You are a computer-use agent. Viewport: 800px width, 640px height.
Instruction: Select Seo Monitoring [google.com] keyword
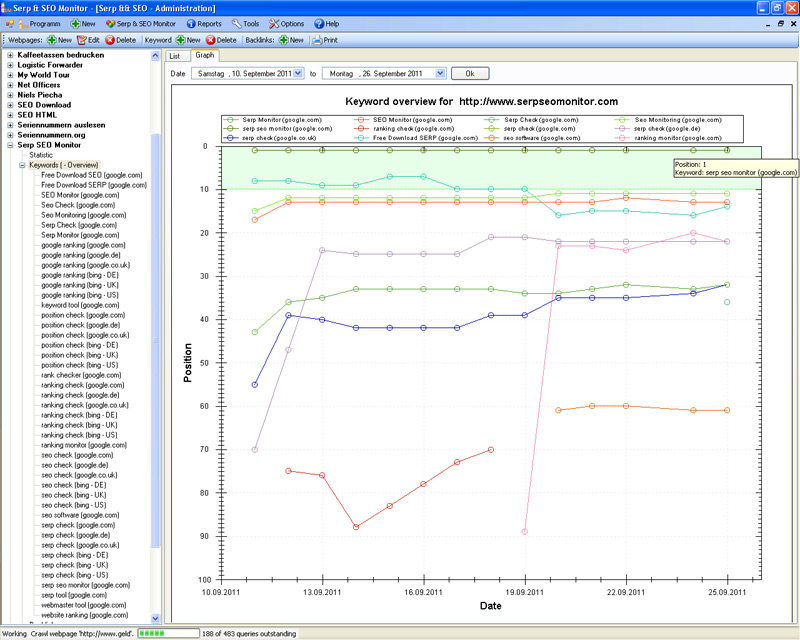coord(84,215)
